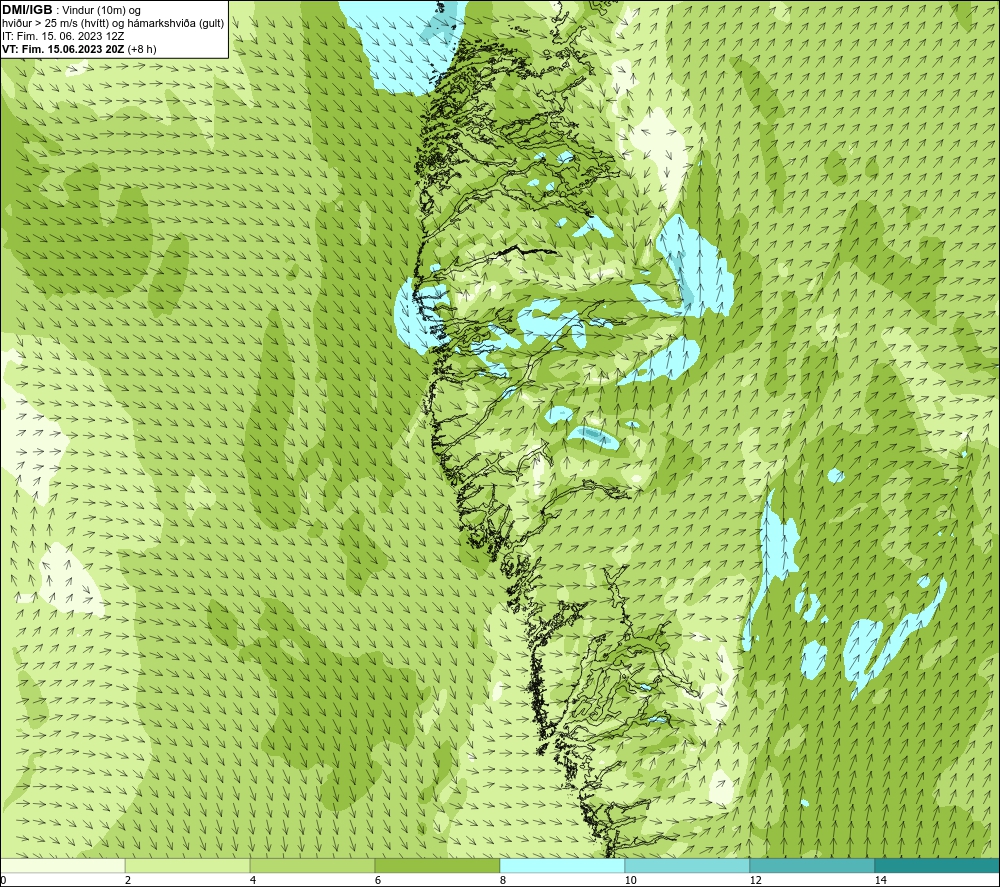Click the 2–4 m/s light green legend swatch
This screenshot has width=1000, height=887.
tap(188, 865)
